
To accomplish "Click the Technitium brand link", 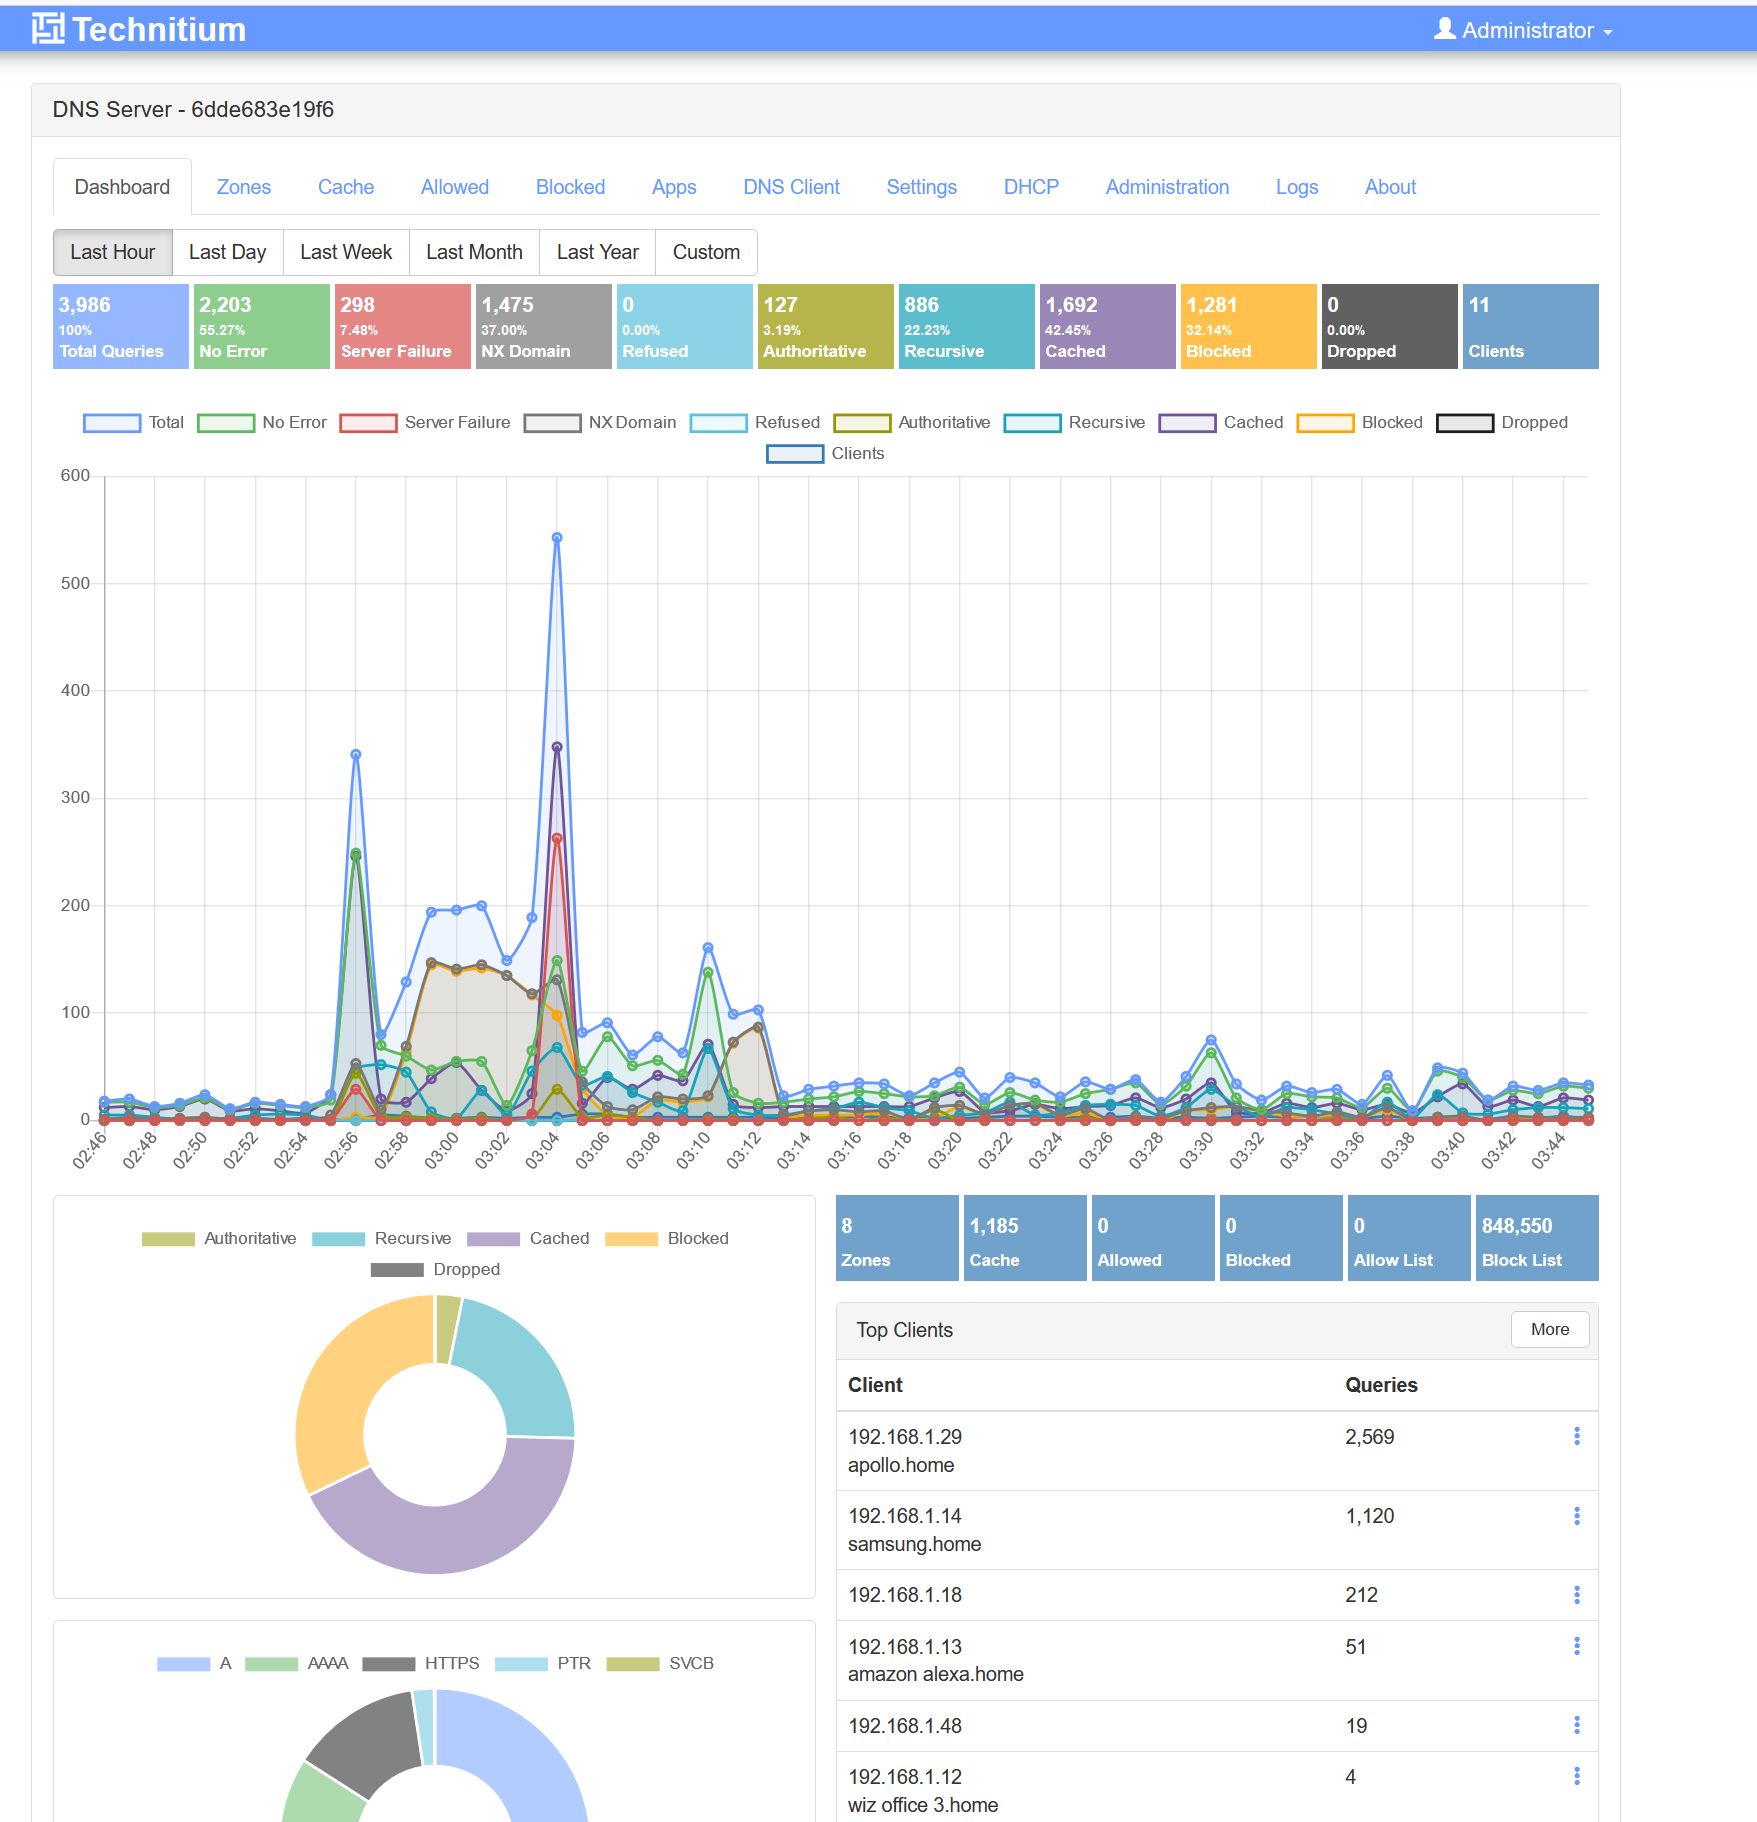I will 139,29.
